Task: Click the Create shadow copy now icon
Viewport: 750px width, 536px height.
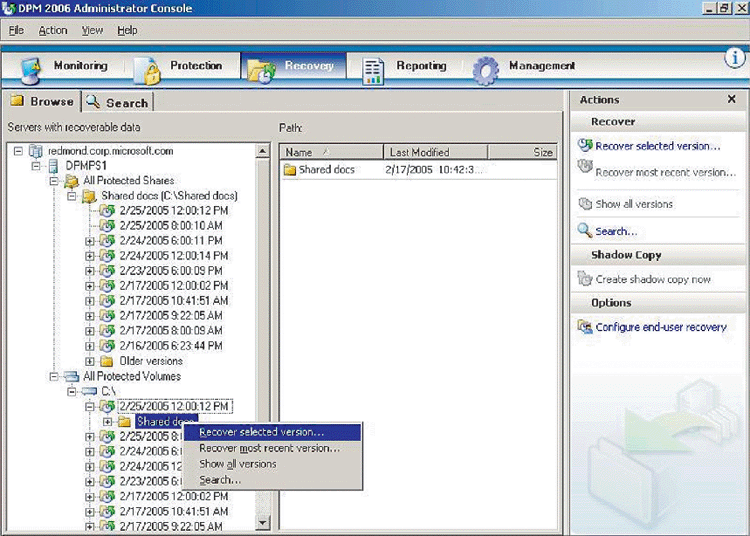Action: click(x=585, y=278)
